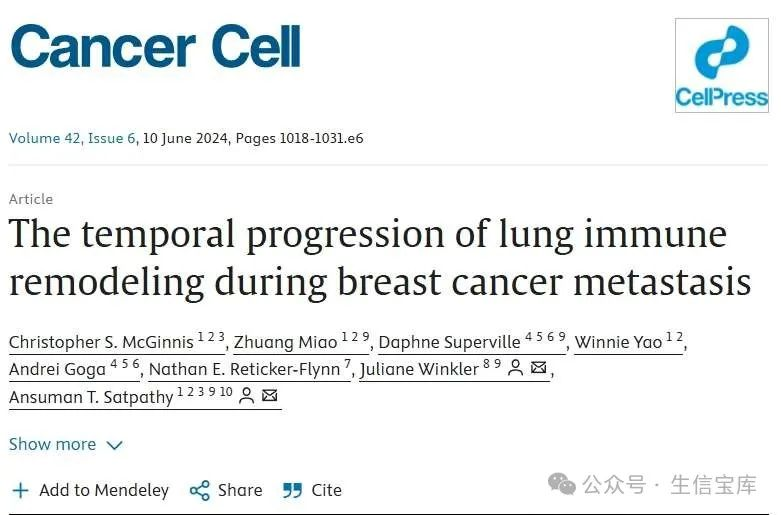Open the Issue 6 link

112,138
